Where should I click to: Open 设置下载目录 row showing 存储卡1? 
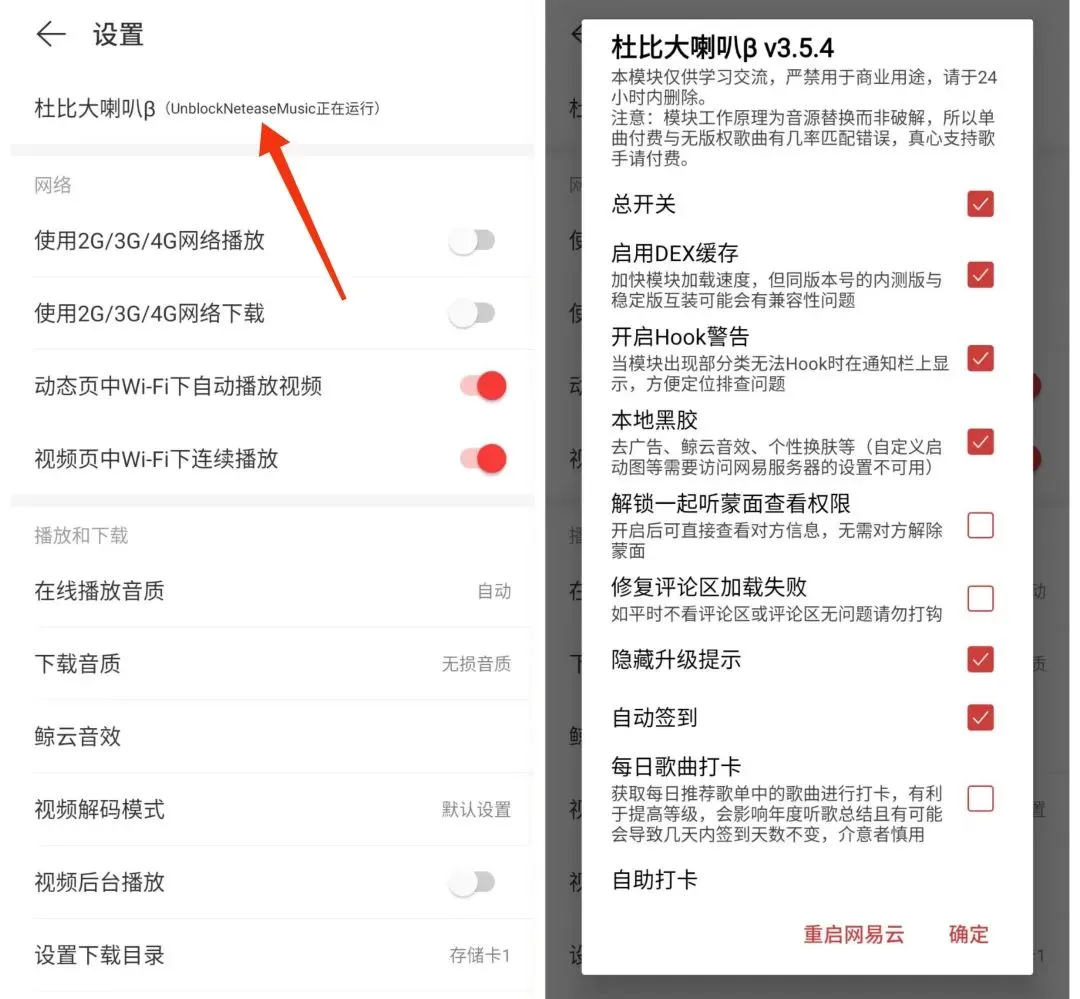(273, 956)
